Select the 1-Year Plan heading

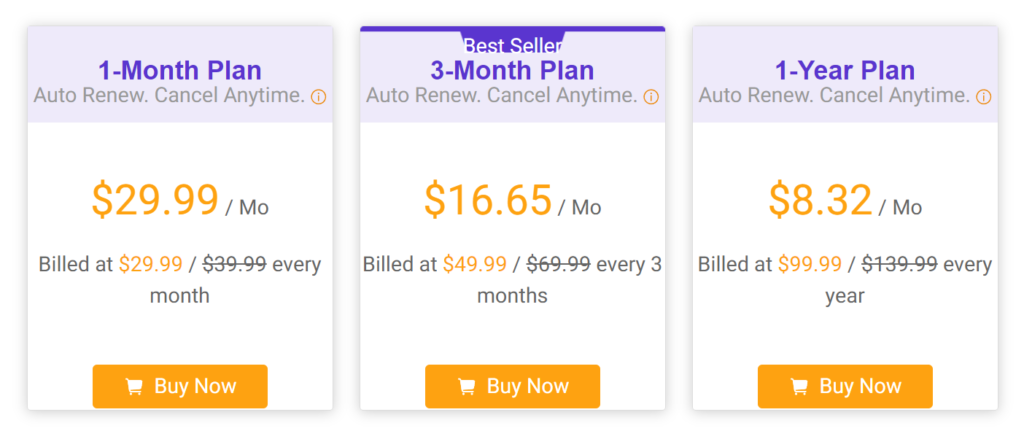[x=845, y=71]
